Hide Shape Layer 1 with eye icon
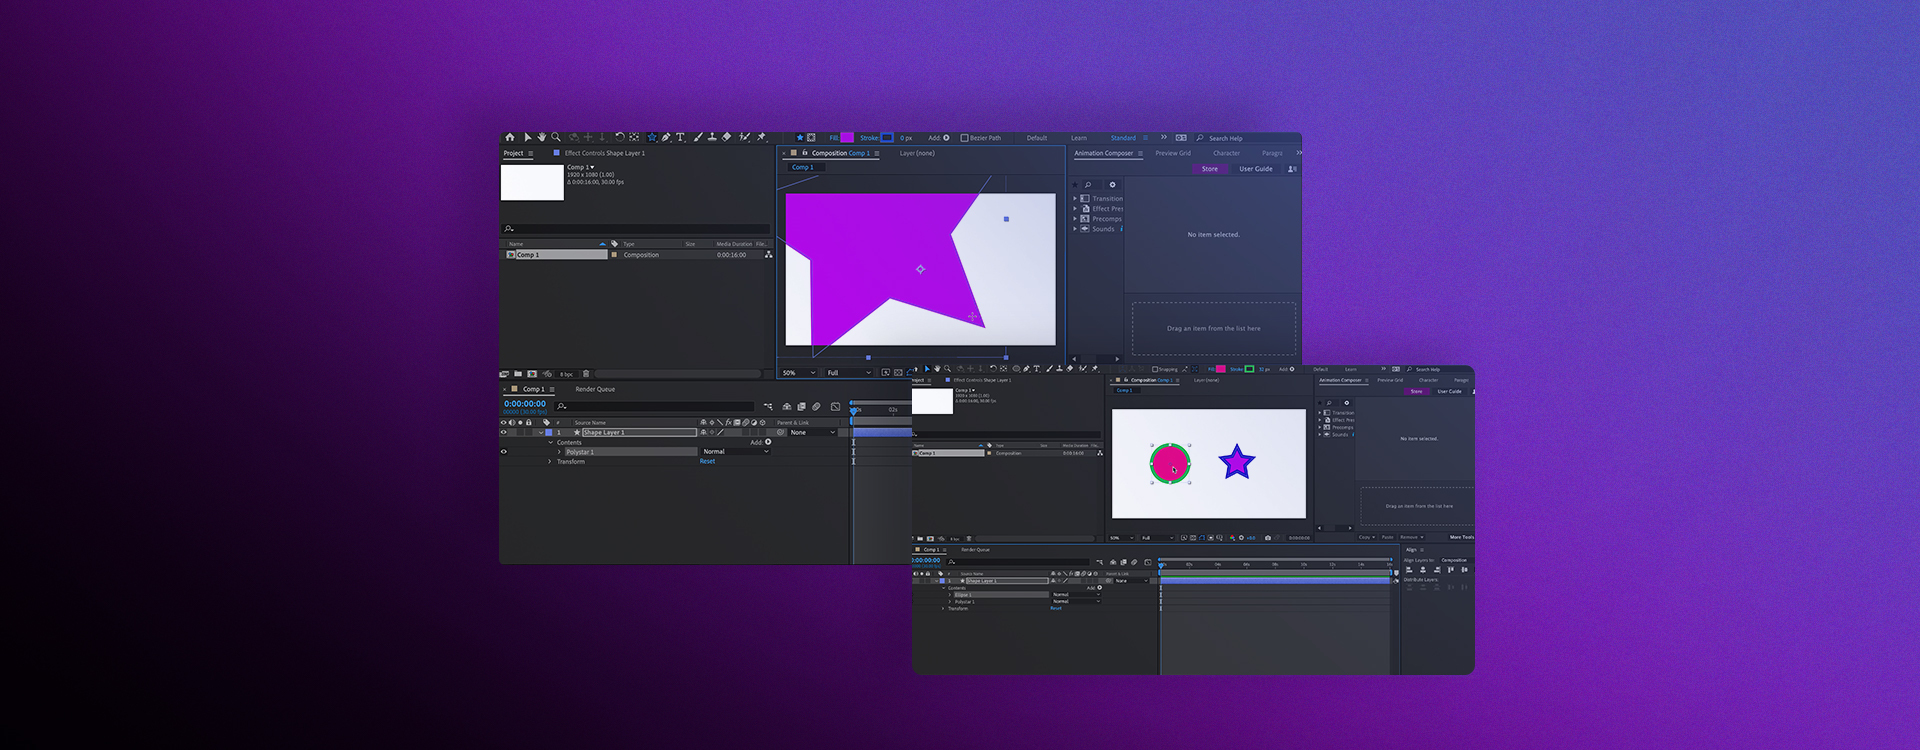This screenshot has width=1920, height=750. click(504, 432)
